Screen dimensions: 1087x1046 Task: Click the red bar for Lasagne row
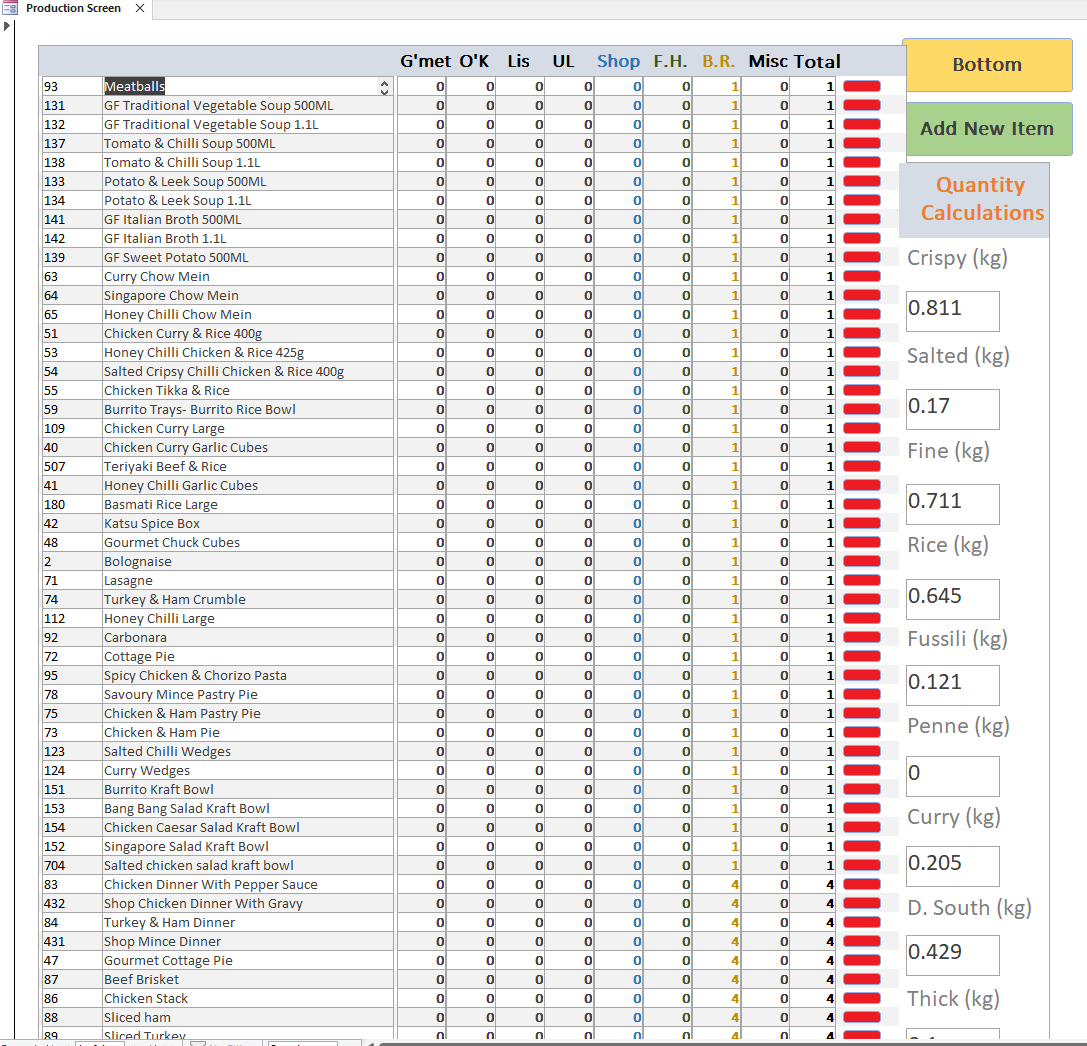pos(862,581)
